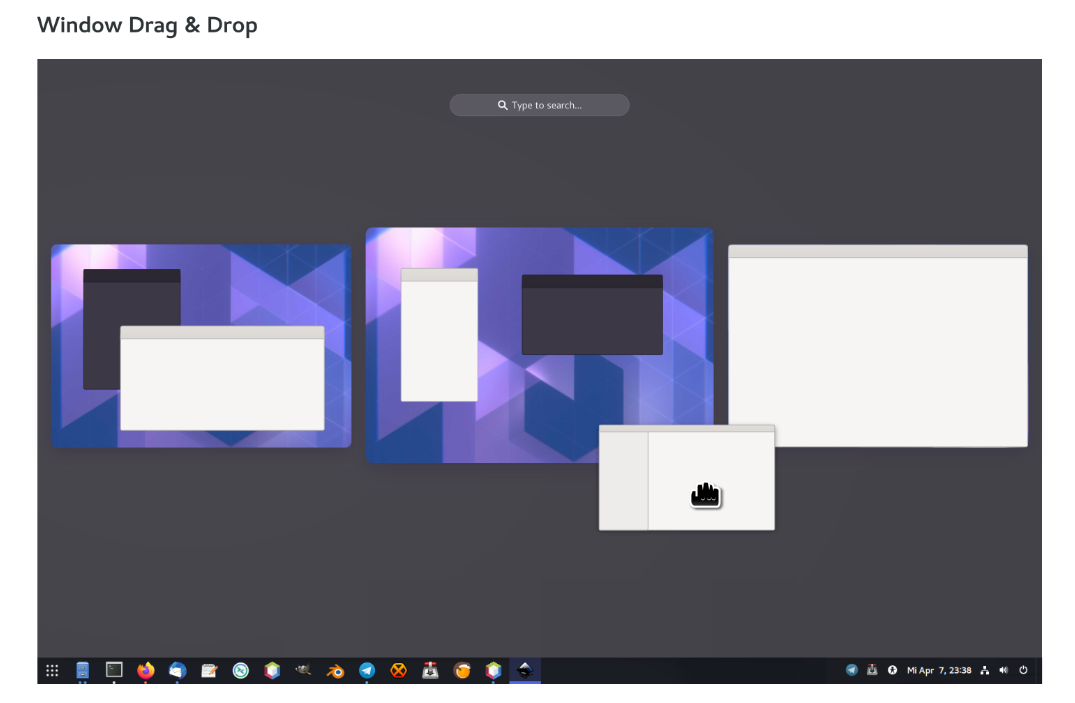Viewport: 1075px width, 703px height.
Task: Open the email client from the dock
Action: (x=177, y=670)
